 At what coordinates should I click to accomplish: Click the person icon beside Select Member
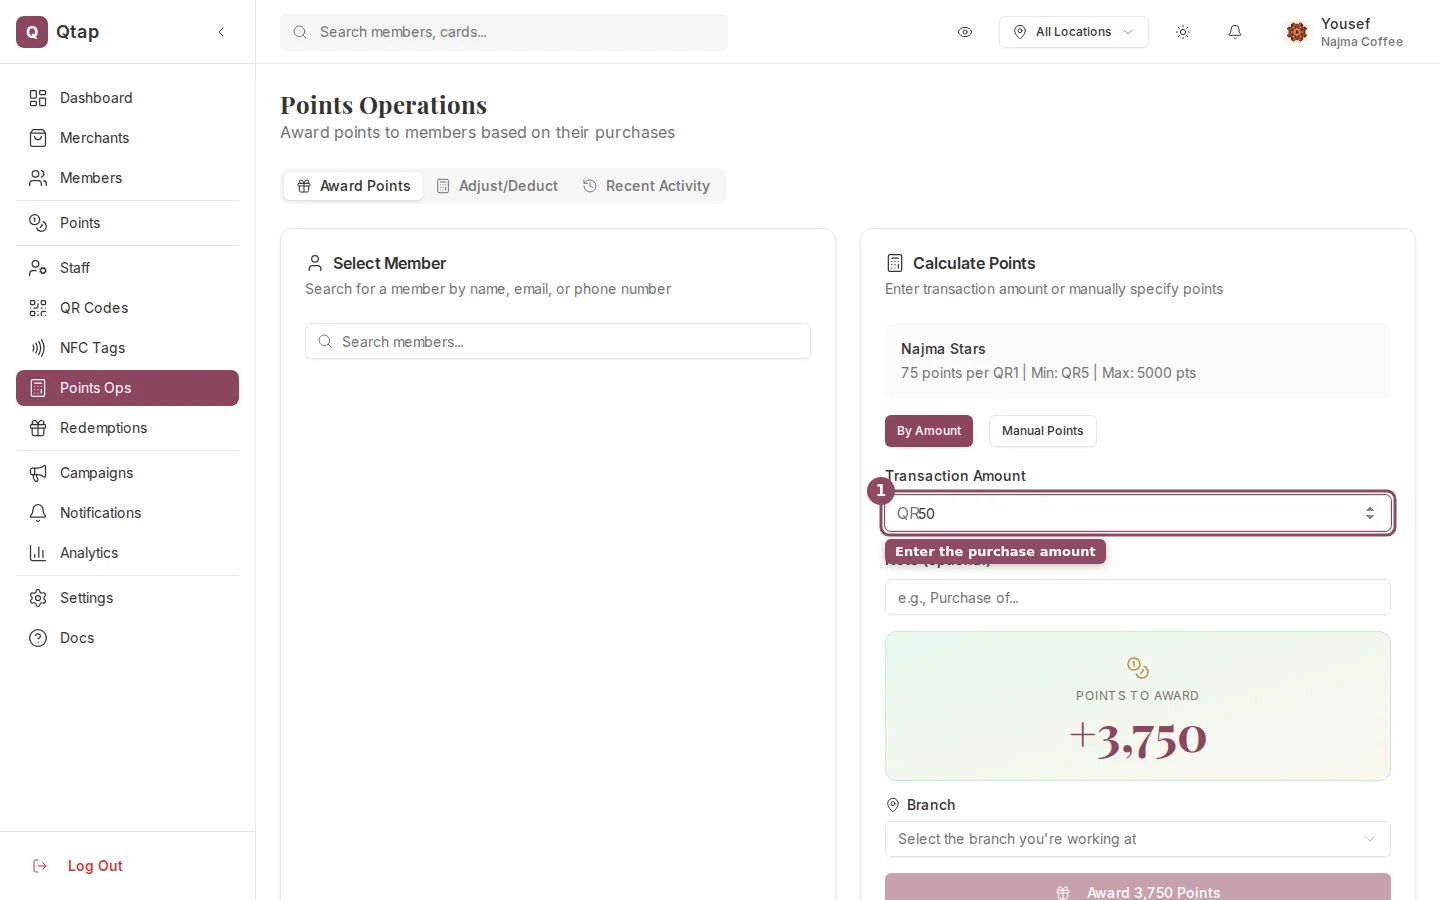pyautogui.click(x=315, y=263)
